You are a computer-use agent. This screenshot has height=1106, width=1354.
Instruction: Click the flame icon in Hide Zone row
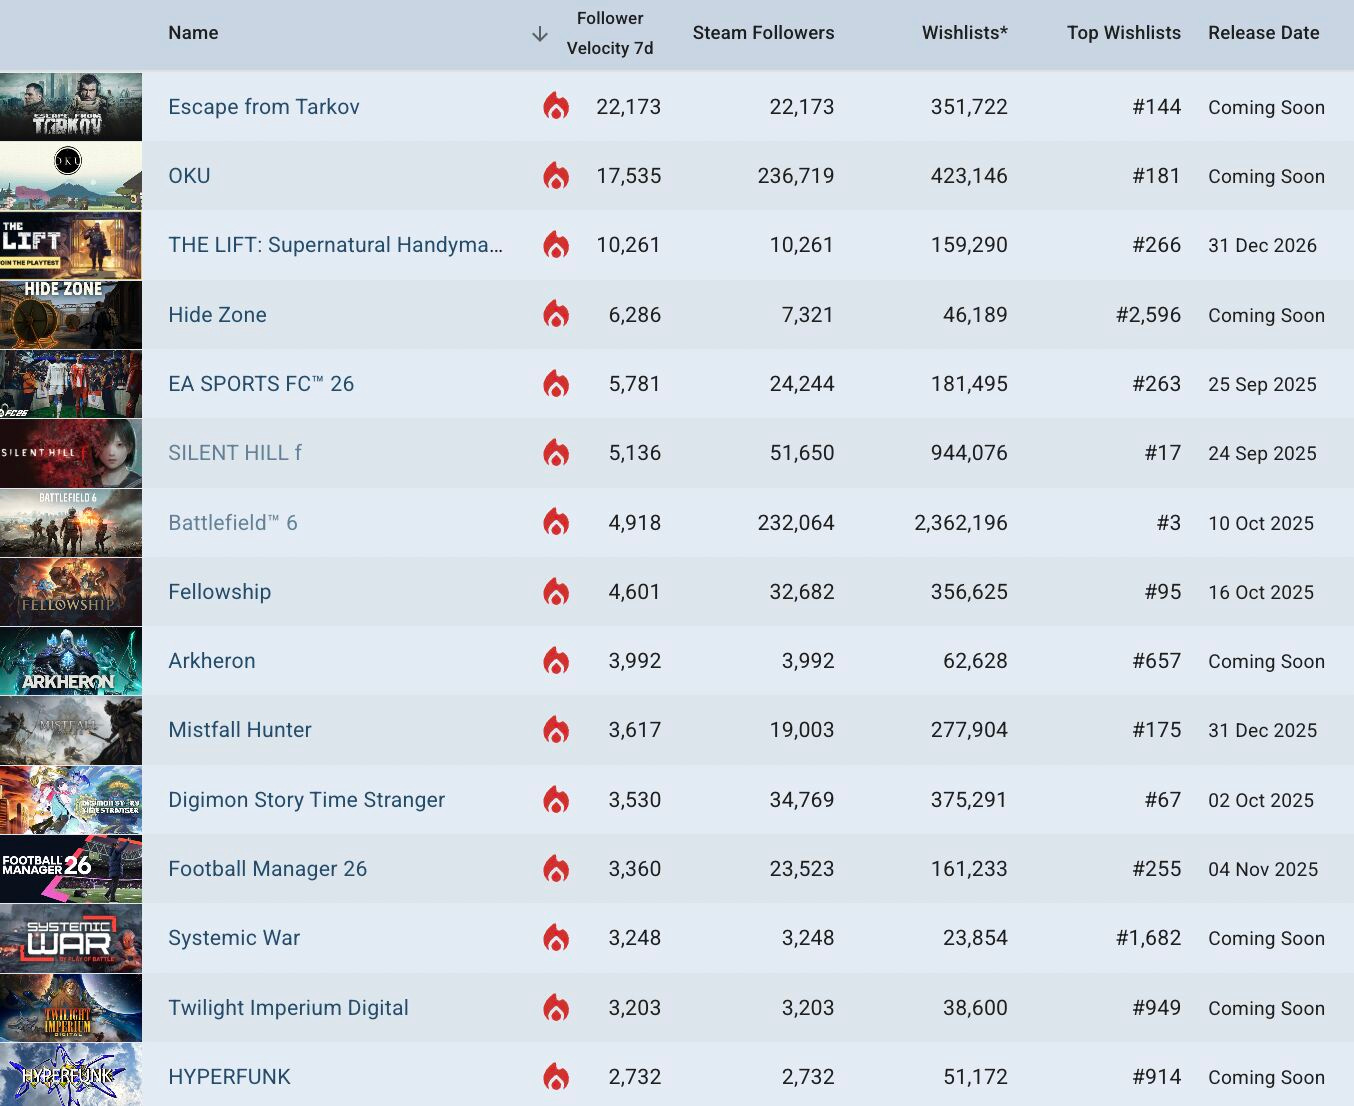(x=556, y=314)
